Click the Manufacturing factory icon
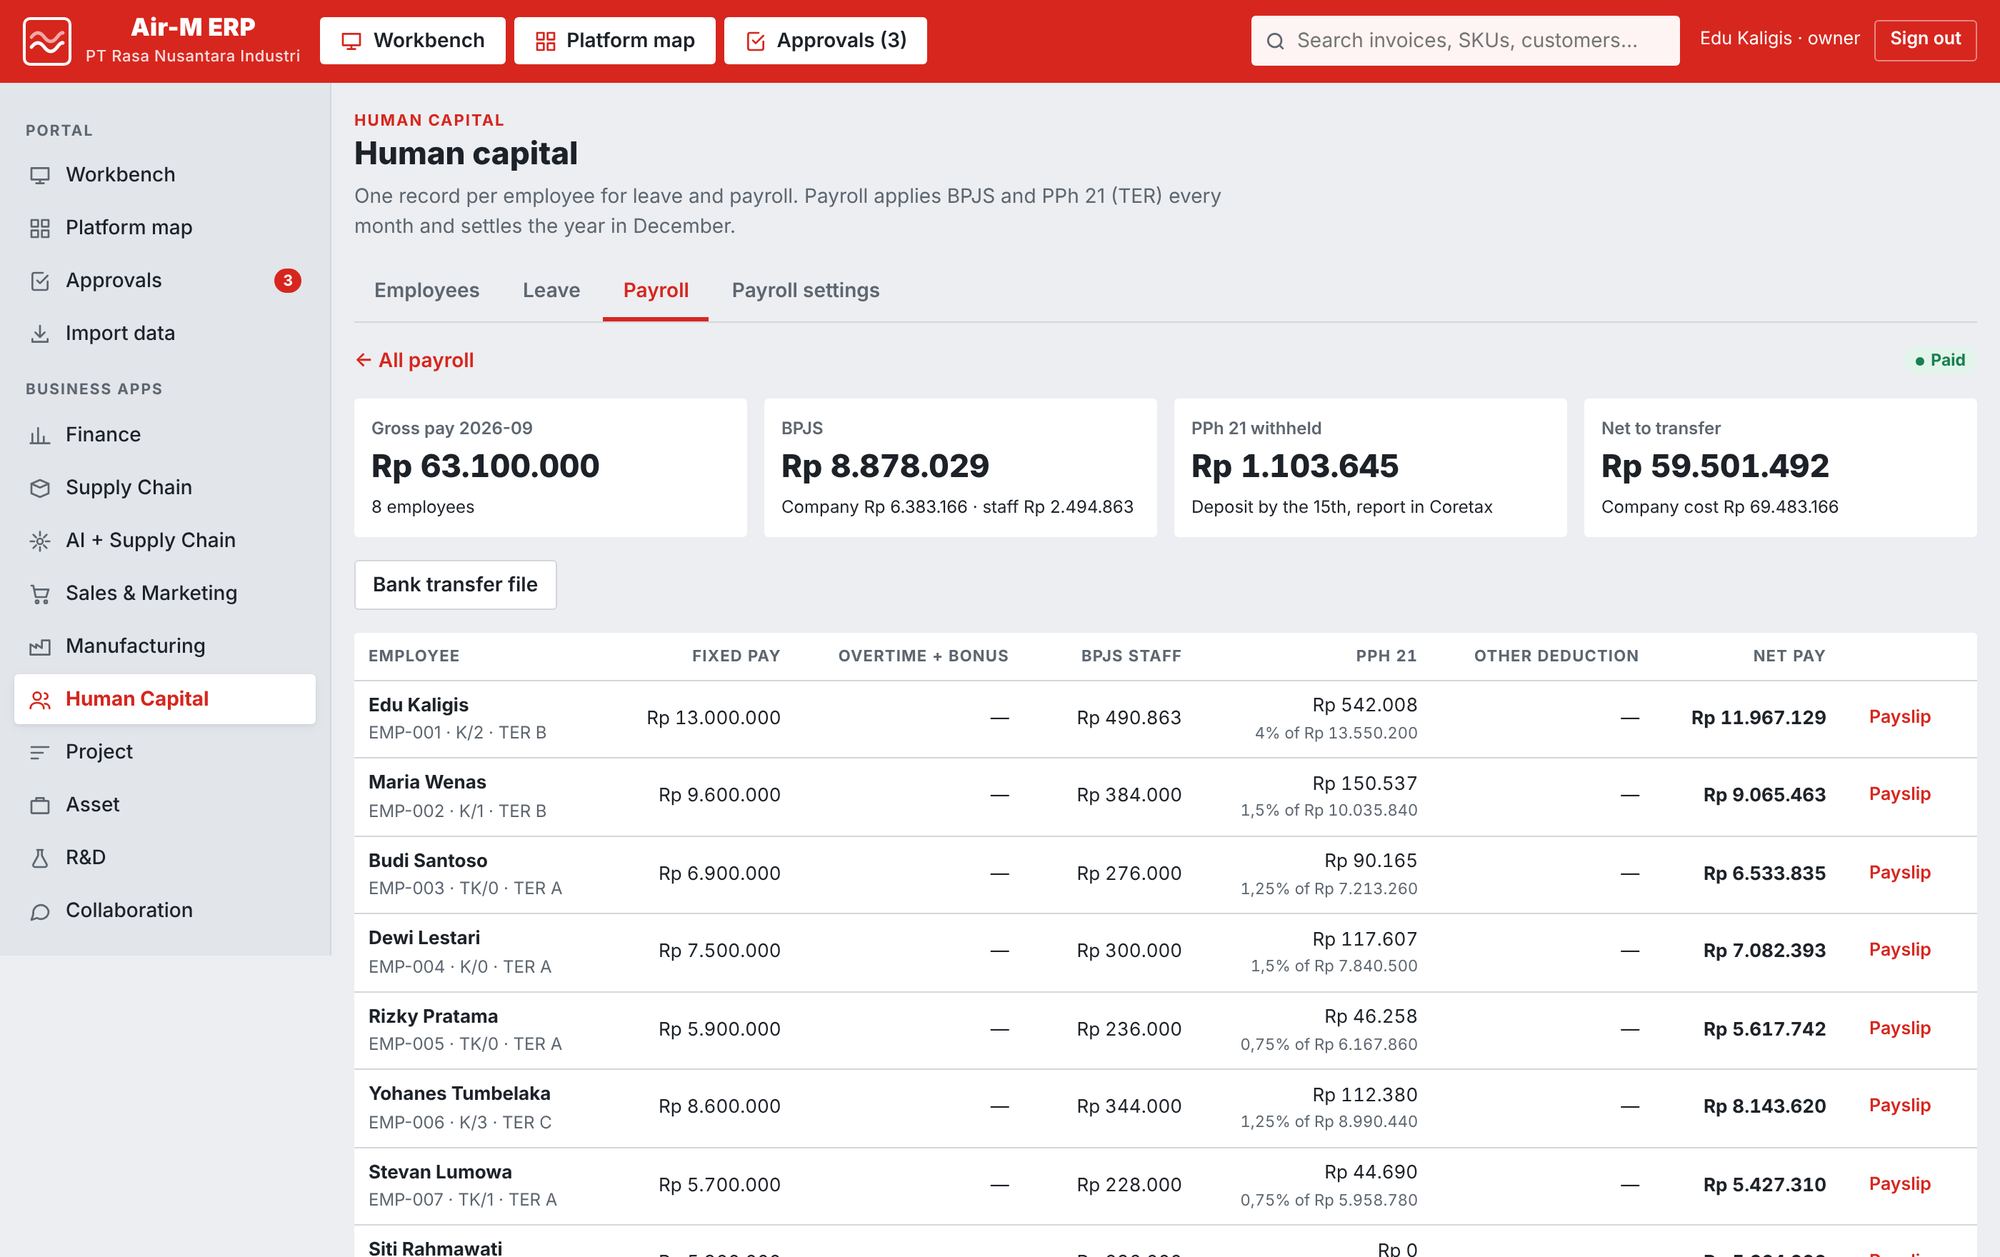This screenshot has height=1257, width=2000. click(x=40, y=647)
